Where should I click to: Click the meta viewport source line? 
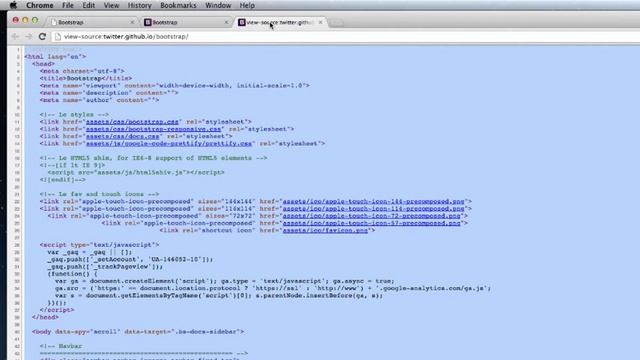175,86
